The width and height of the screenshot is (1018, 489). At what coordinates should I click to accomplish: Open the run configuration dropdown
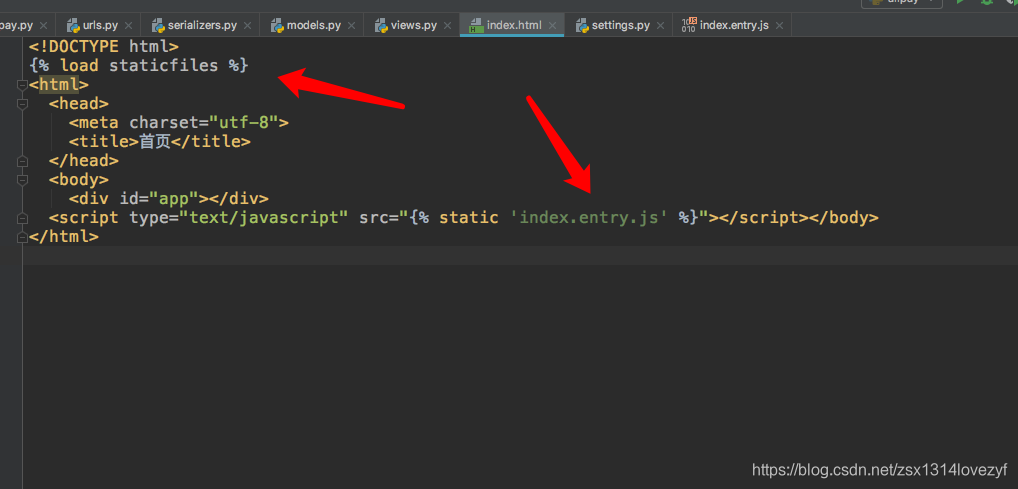tap(902, 3)
